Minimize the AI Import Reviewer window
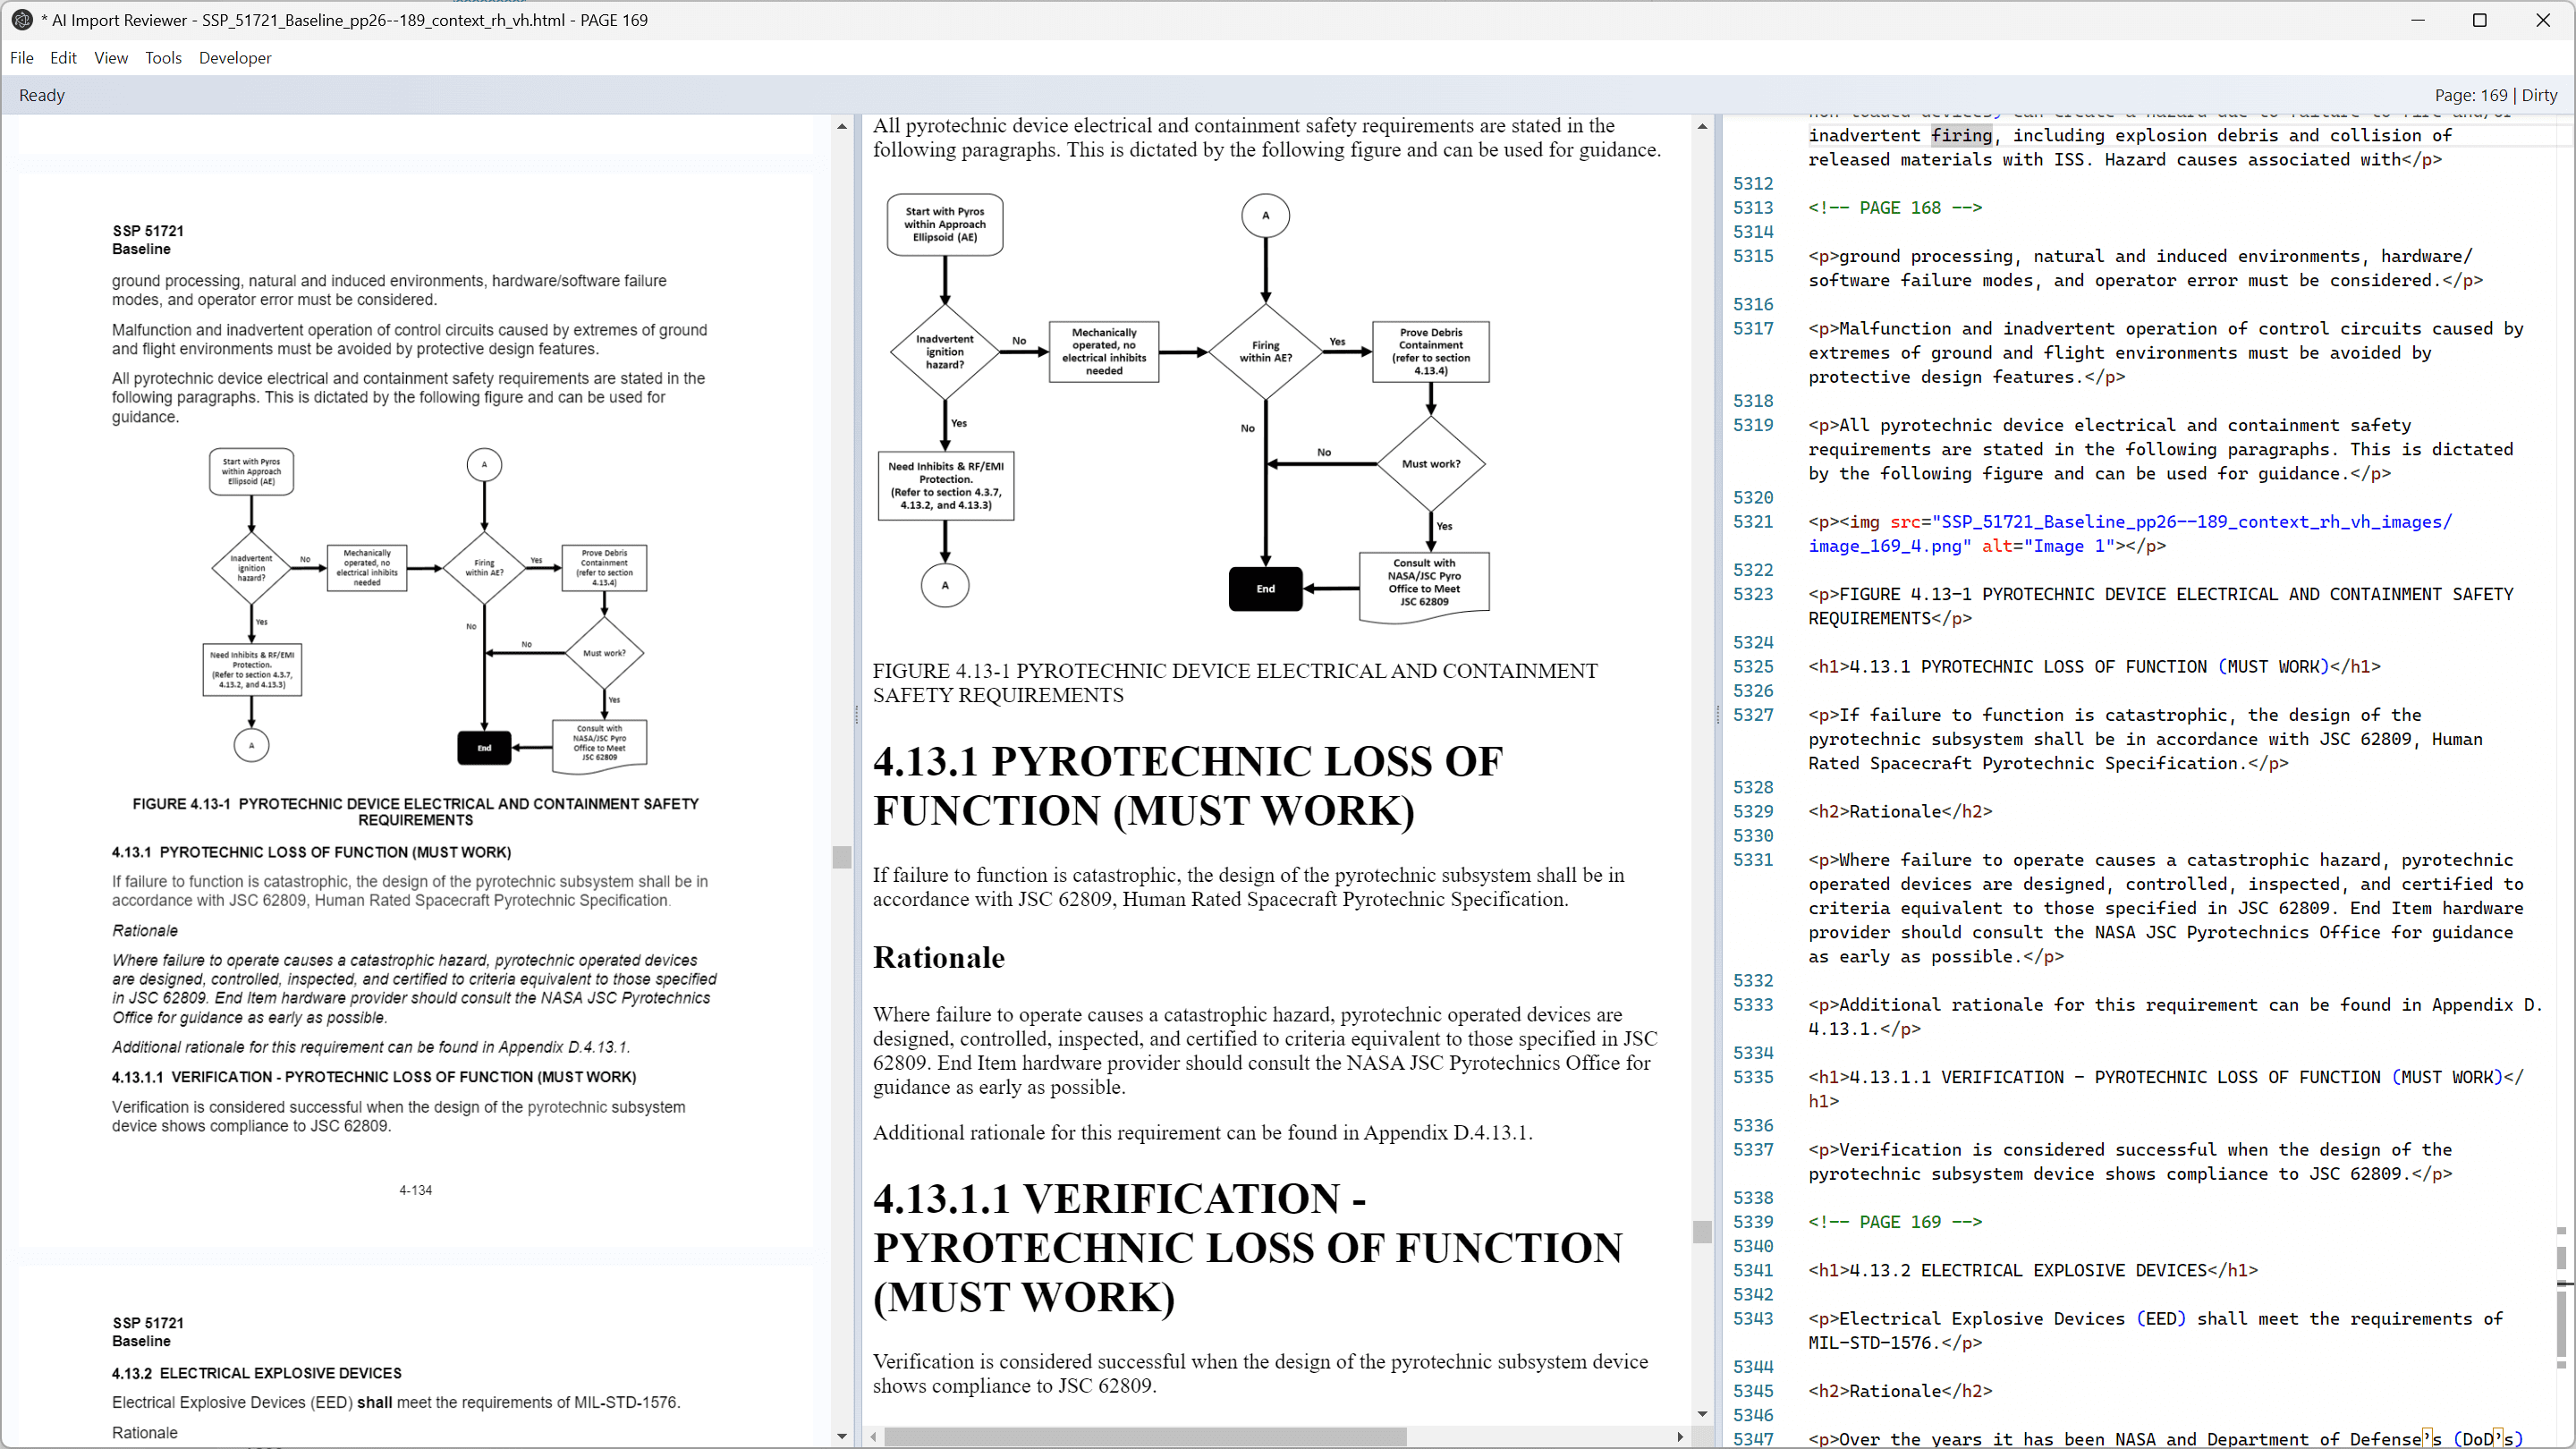 [x=2417, y=20]
